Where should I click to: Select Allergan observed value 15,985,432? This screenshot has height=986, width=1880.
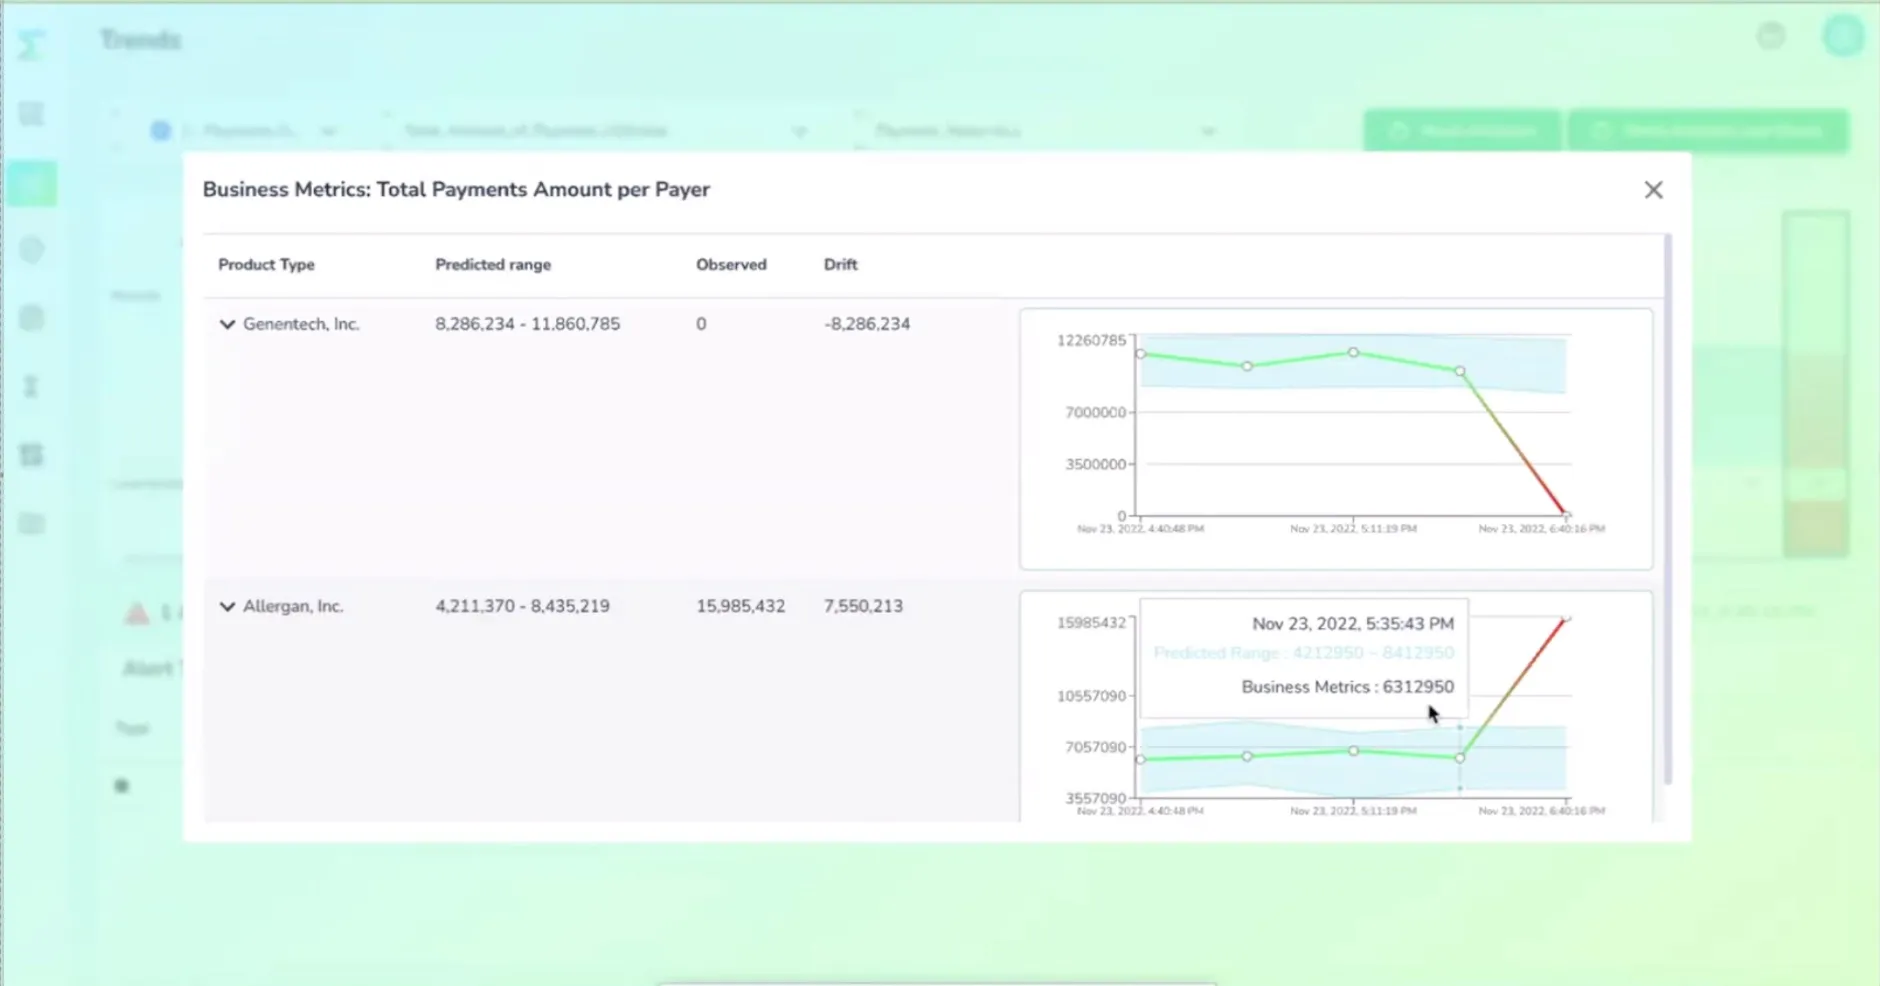(740, 606)
